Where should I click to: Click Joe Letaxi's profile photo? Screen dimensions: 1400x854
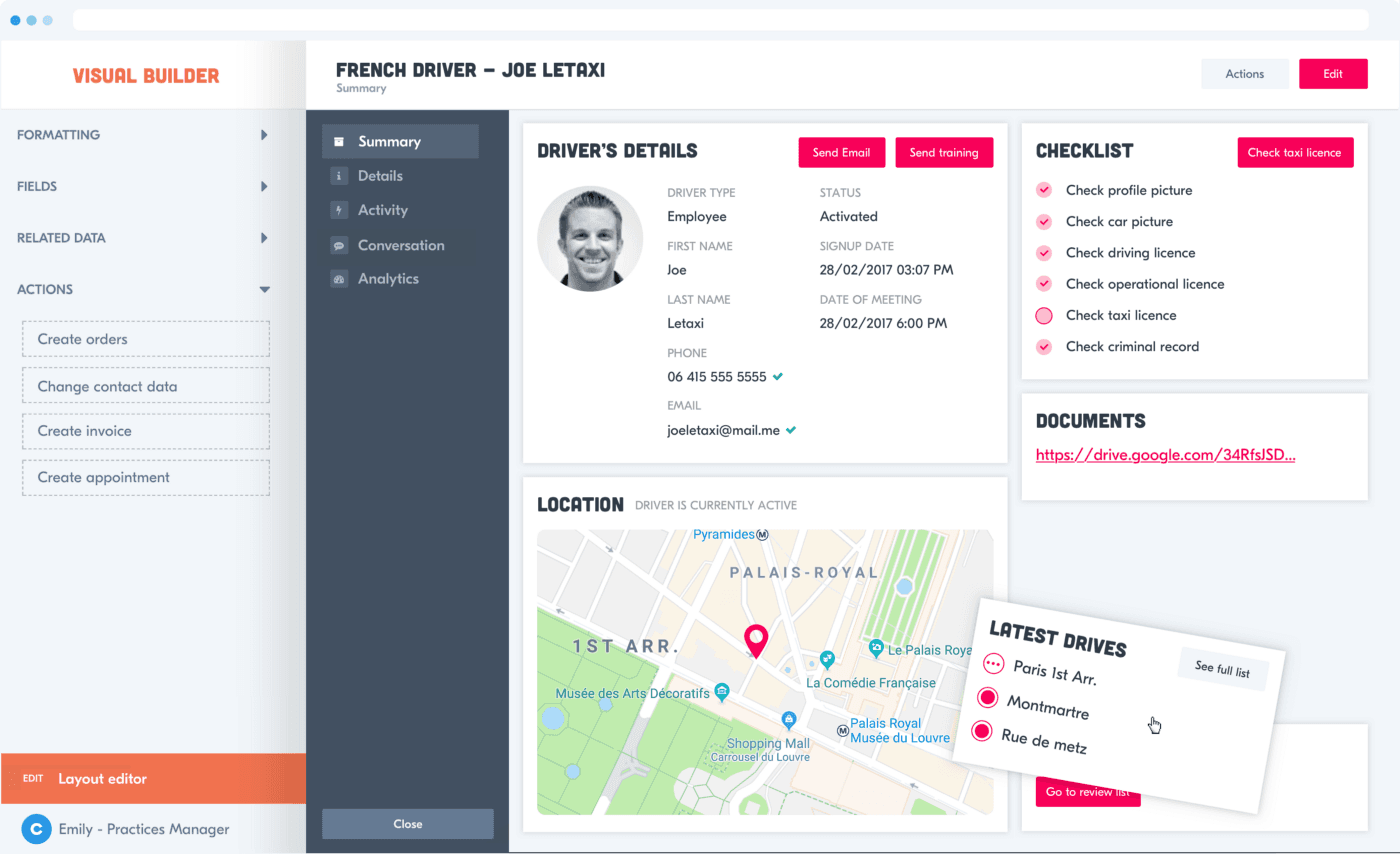(590, 238)
